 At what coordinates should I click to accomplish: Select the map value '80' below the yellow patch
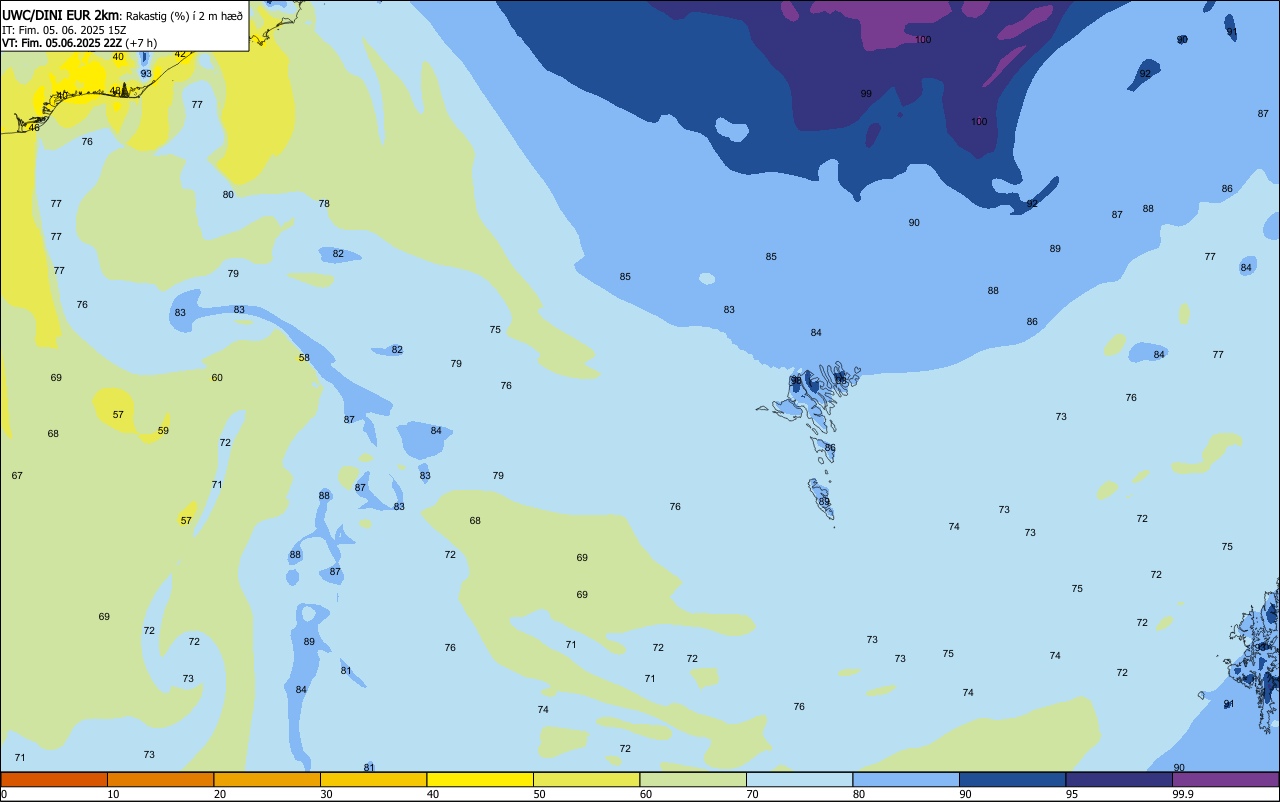pos(228,195)
